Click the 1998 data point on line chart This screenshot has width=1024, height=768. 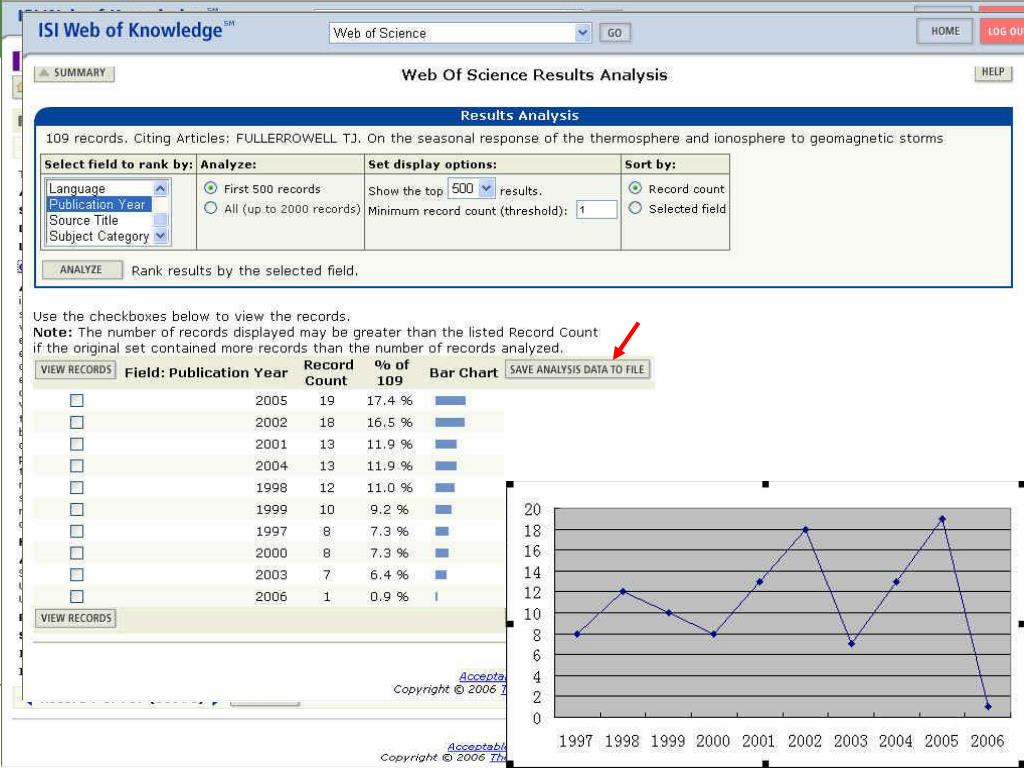pyautogui.click(x=623, y=592)
